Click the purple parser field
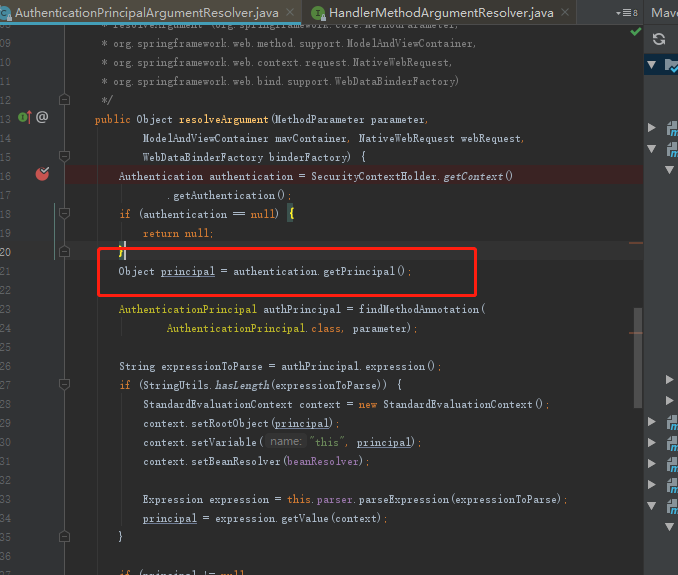Viewport: 678px width, 575px height. coord(335,500)
